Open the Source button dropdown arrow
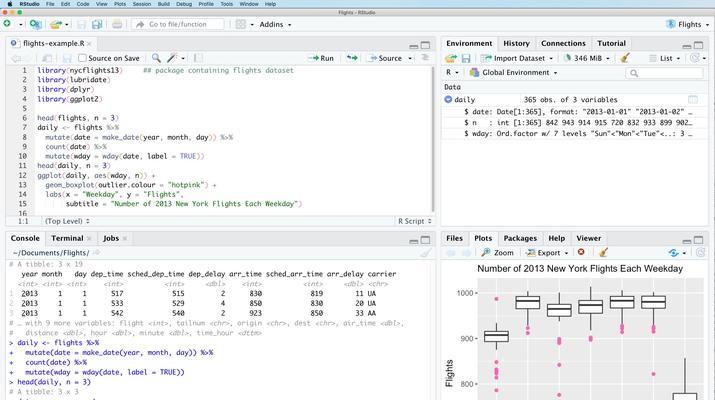The height and width of the screenshot is (400, 715). pyautogui.click(x=409, y=58)
